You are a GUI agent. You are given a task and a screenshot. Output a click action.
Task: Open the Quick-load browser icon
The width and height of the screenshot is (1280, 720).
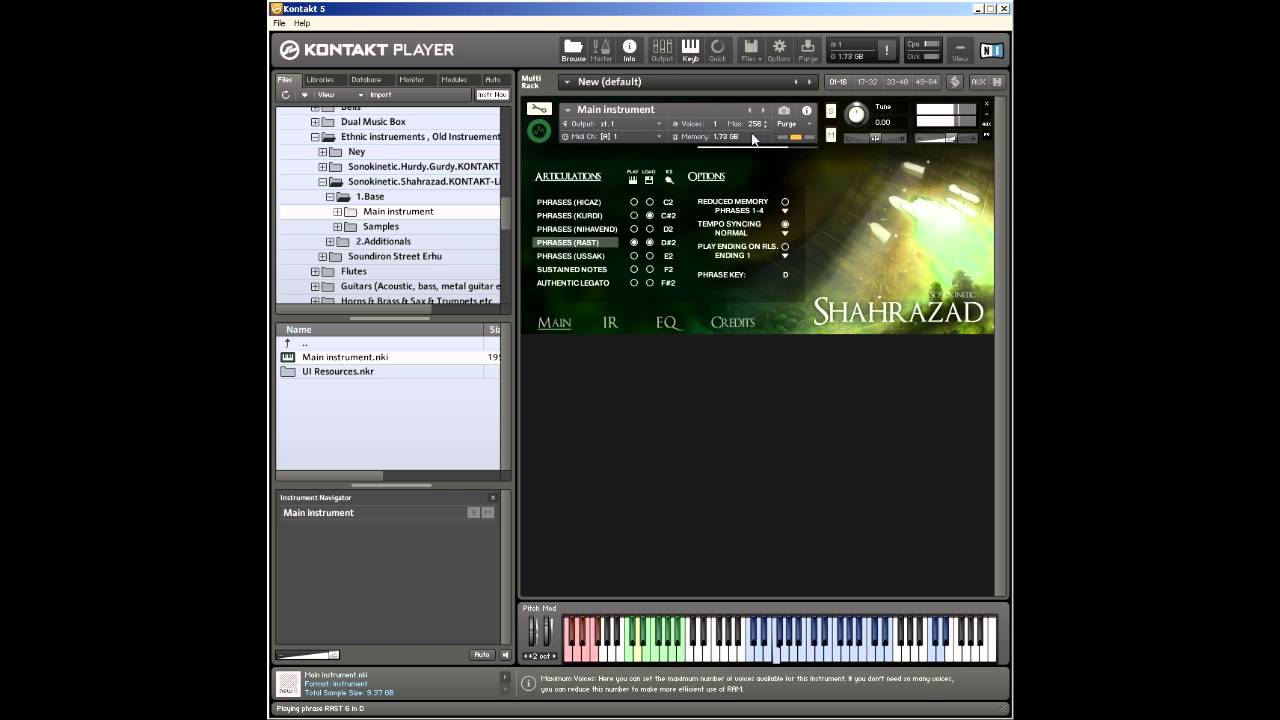coord(718,50)
